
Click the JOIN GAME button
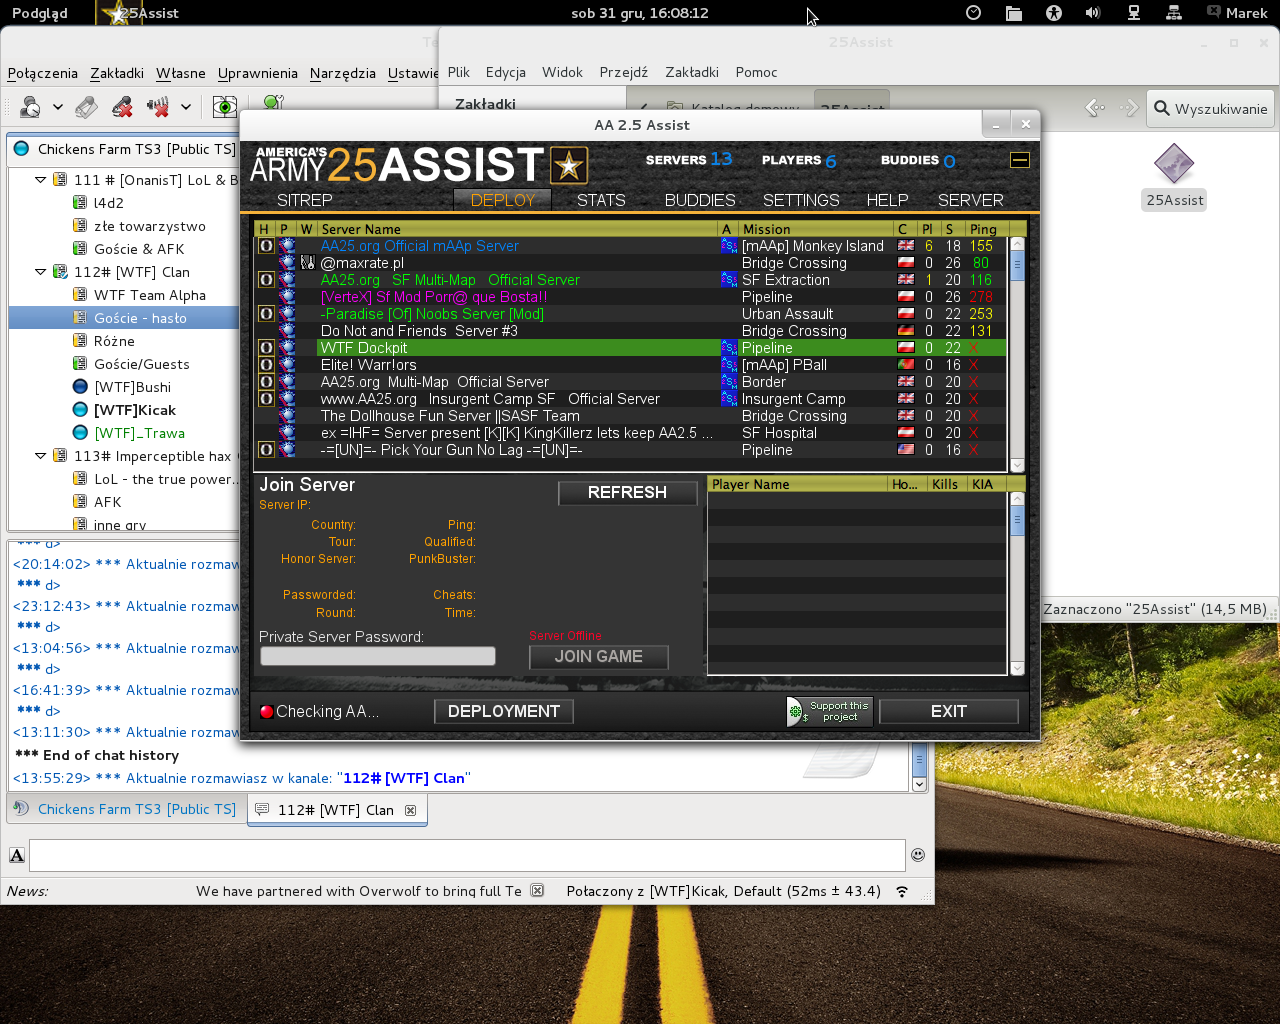[598, 656]
